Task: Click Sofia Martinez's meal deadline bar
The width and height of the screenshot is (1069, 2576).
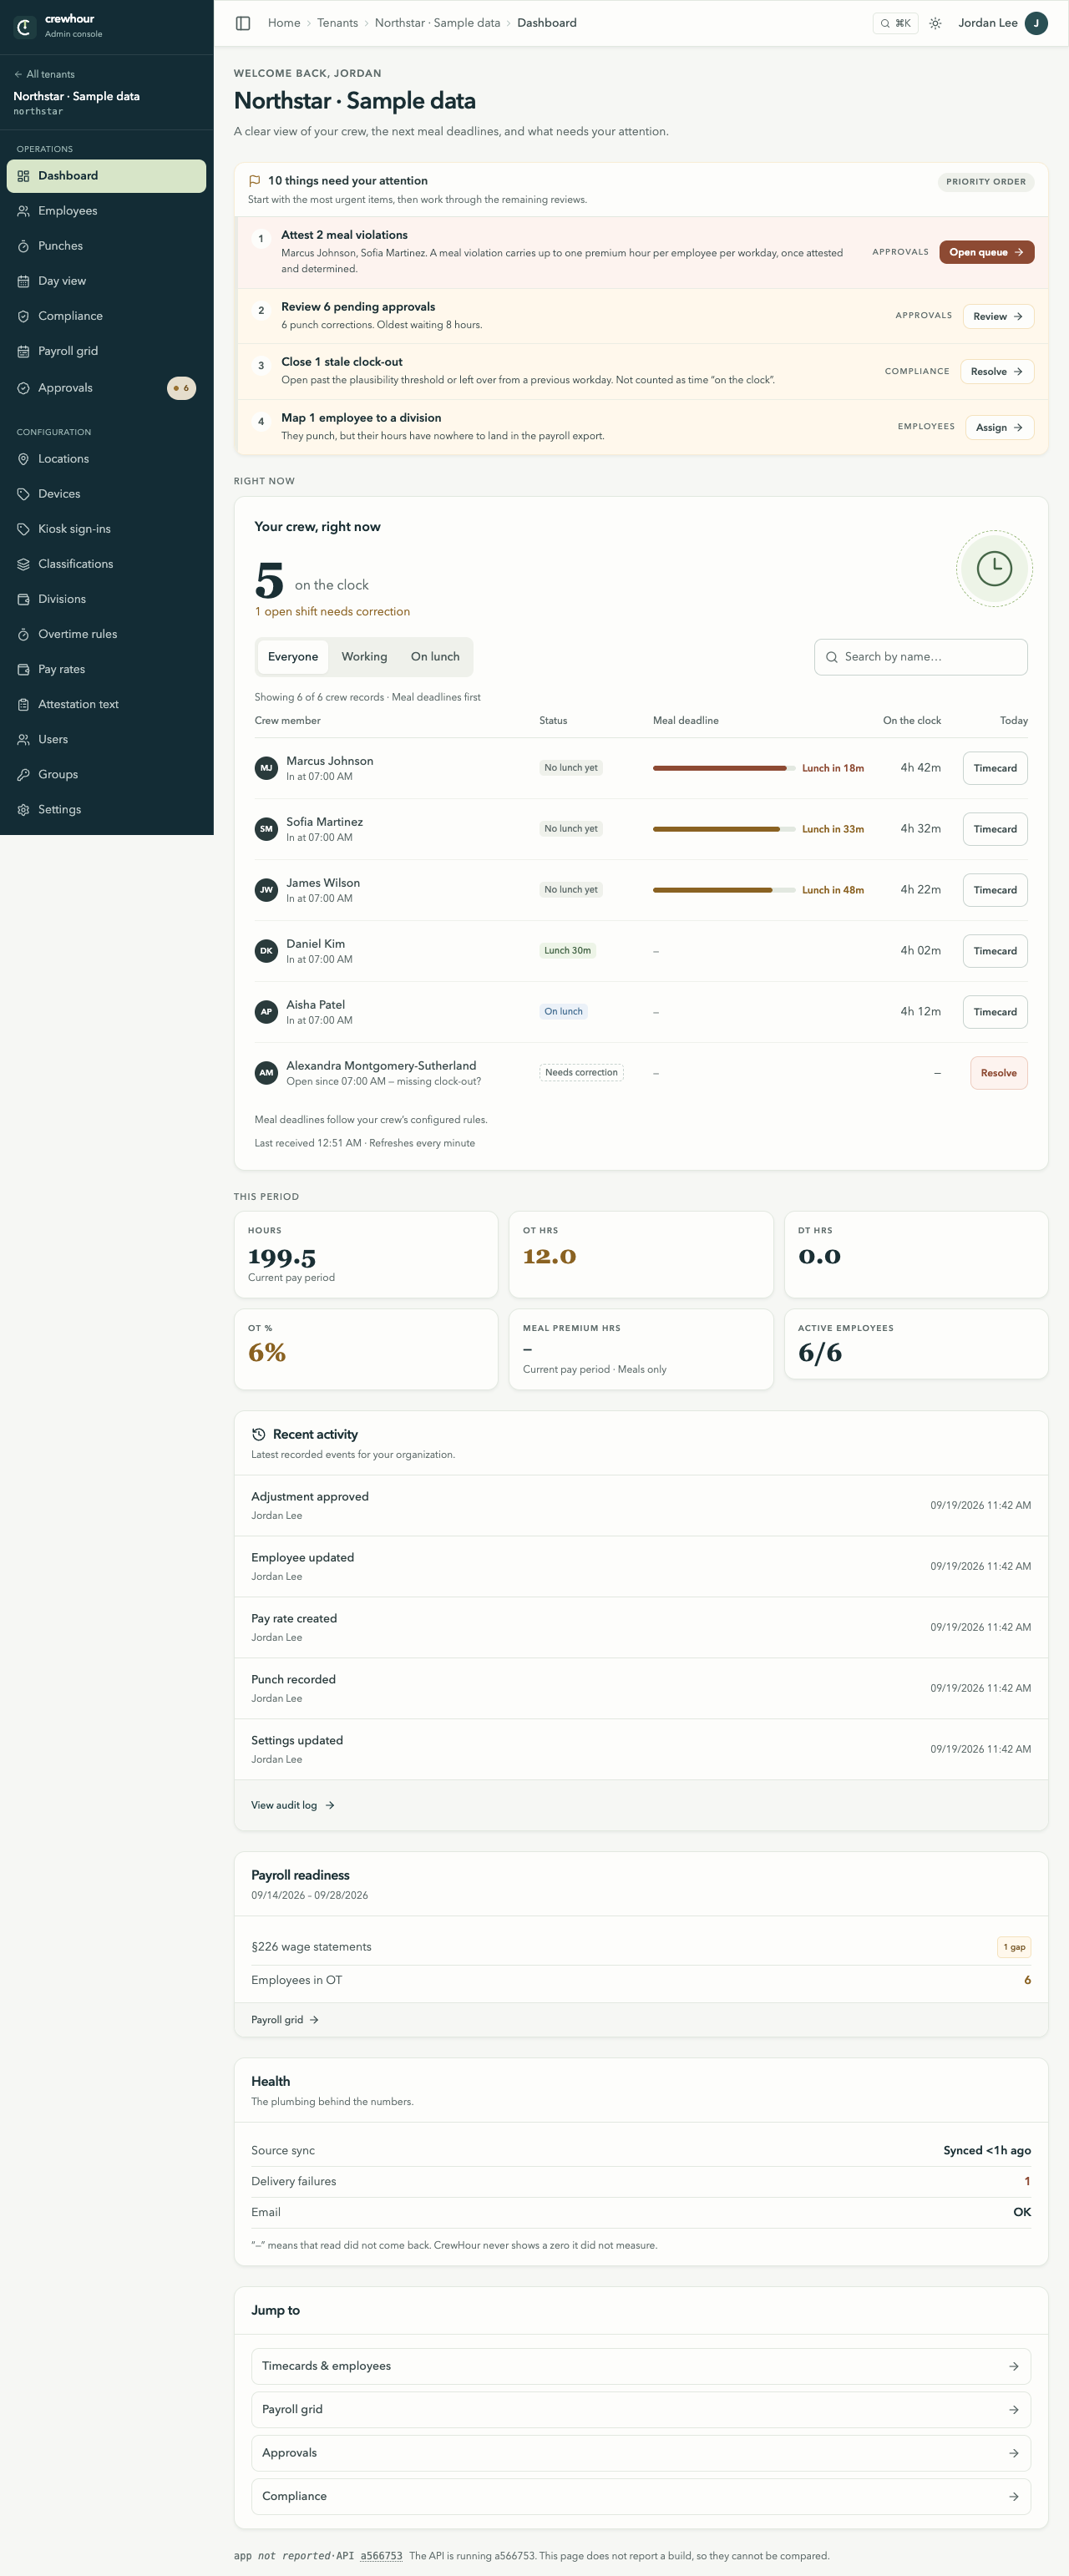Action: pos(724,829)
